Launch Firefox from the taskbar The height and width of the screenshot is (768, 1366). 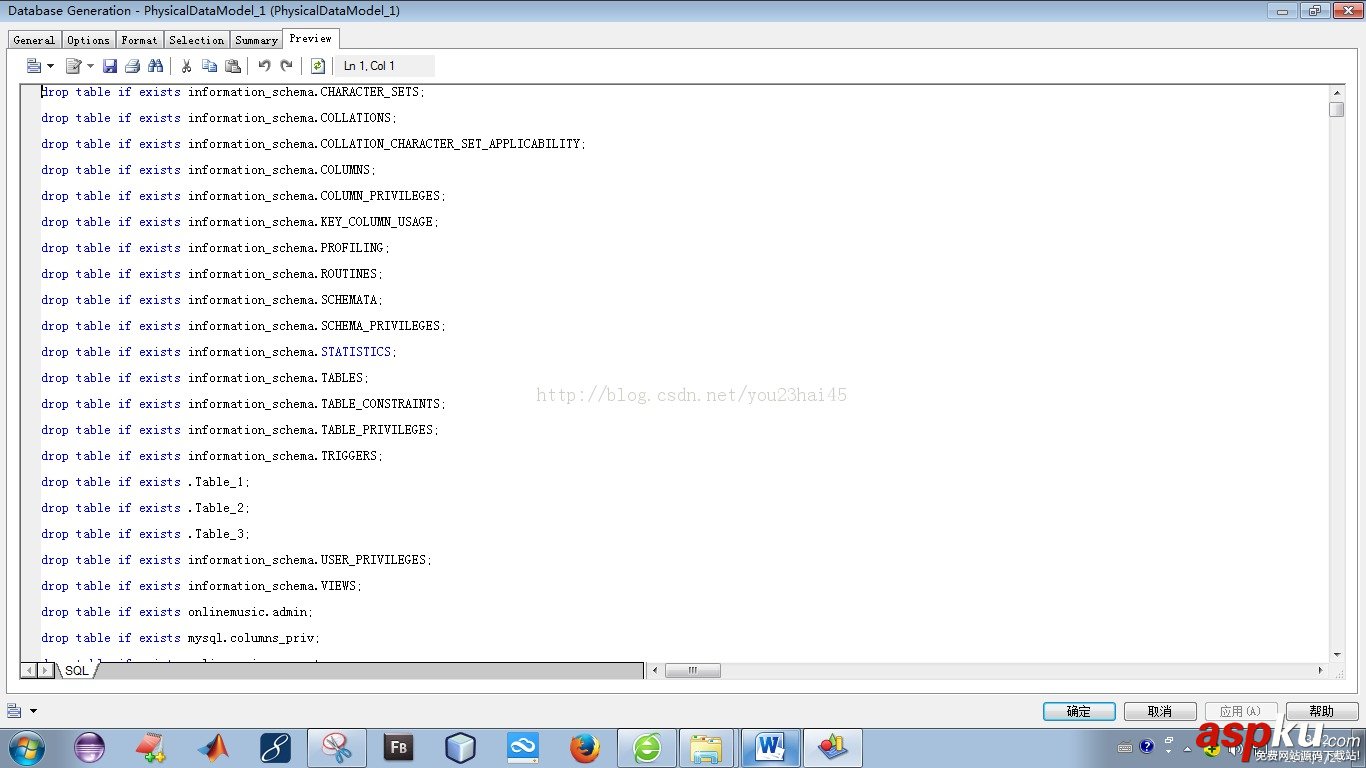pyautogui.click(x=584, y=747)
